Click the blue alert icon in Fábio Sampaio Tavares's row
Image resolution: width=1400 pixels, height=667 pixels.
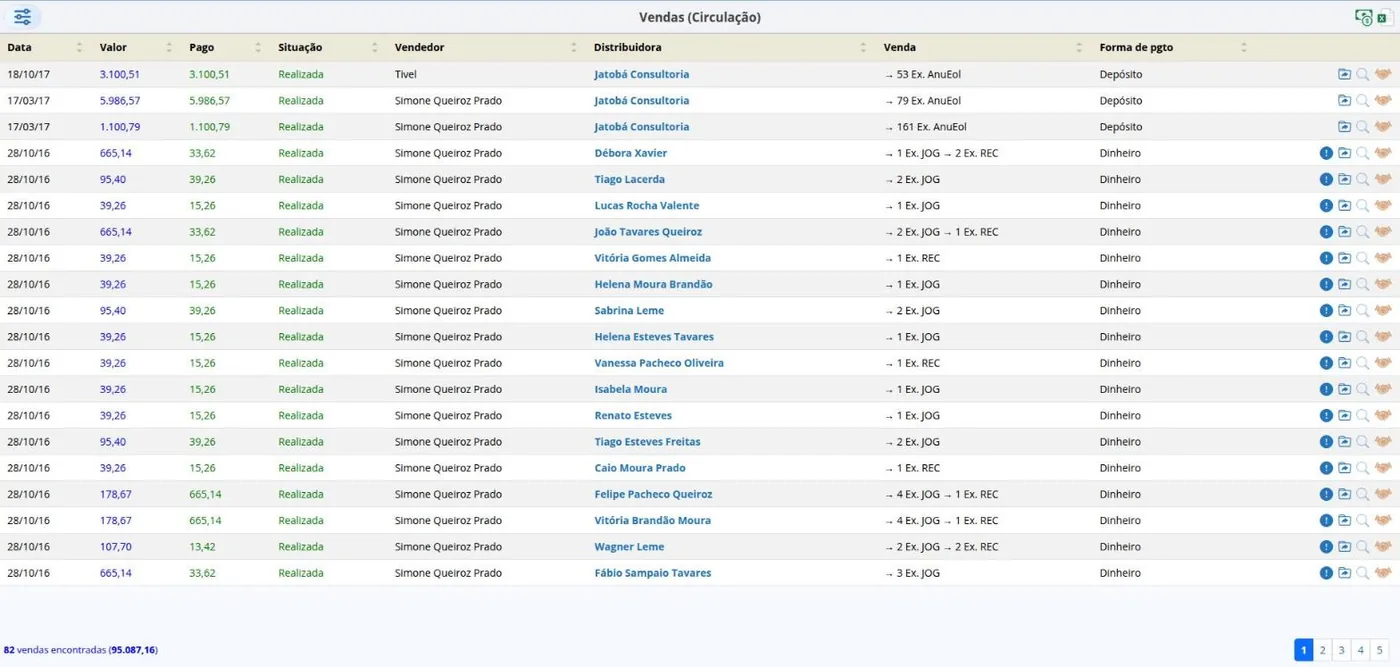point(1326,573)
